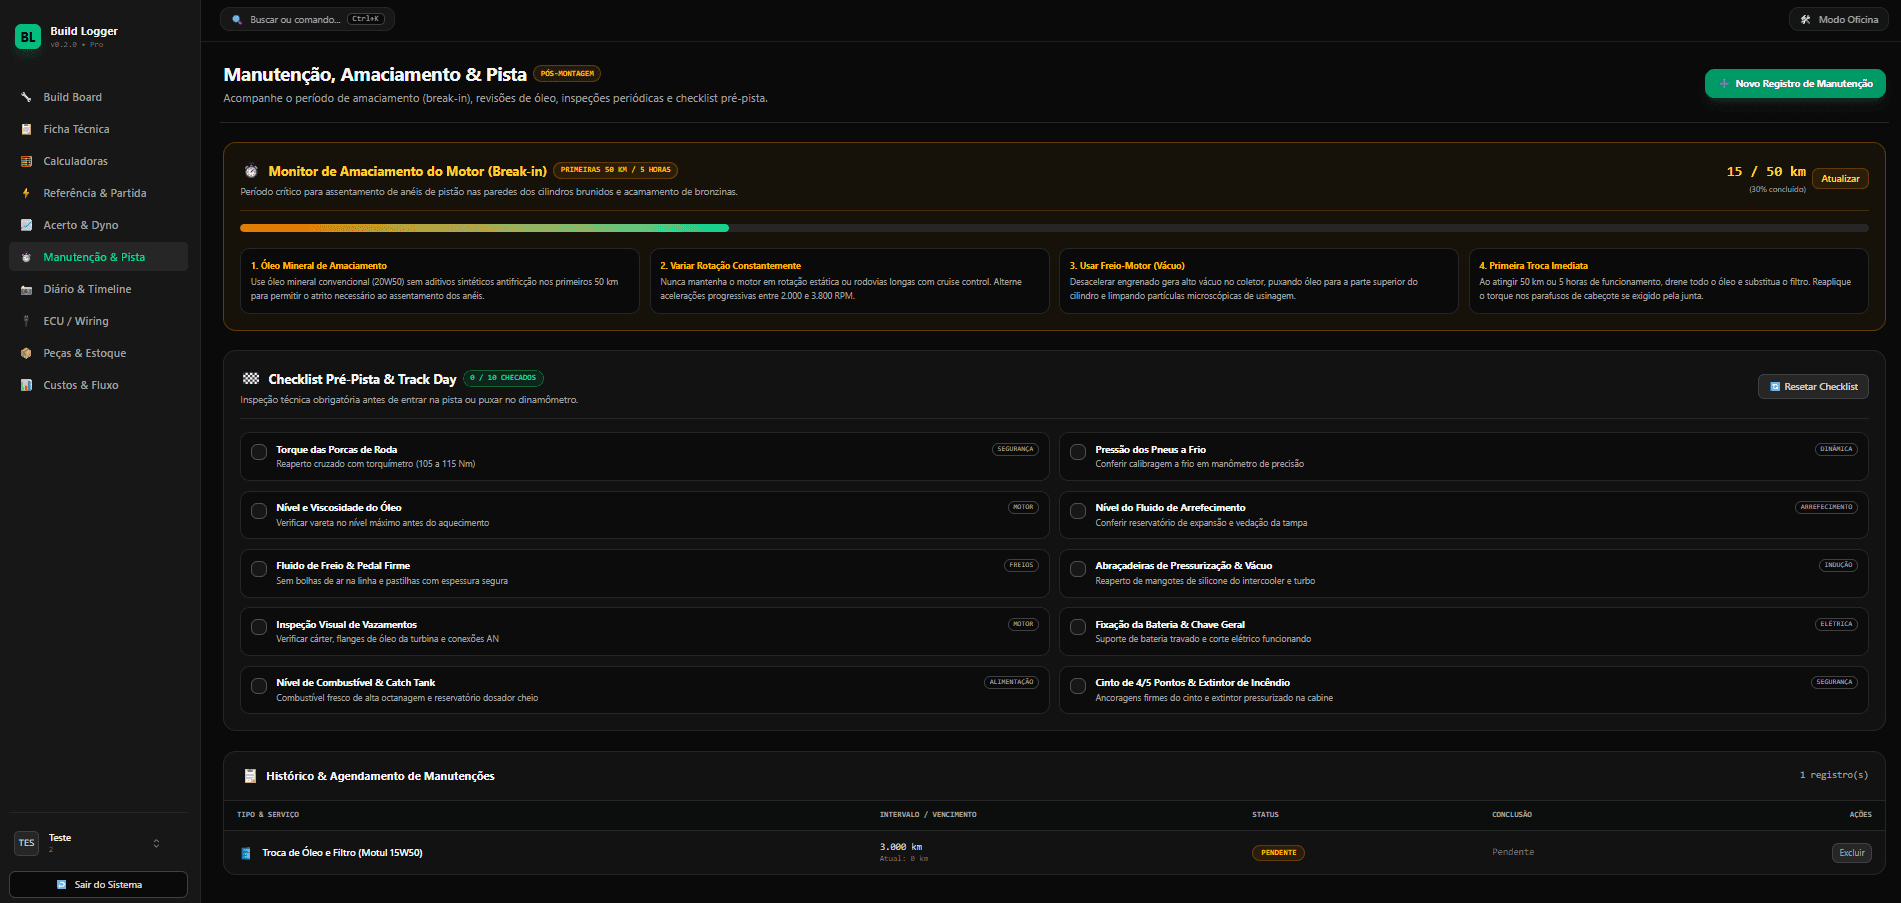The height and width of the screenshot is (903, 1901).
Task: Open Build Board in sidebar
Action: pos(98,97)
